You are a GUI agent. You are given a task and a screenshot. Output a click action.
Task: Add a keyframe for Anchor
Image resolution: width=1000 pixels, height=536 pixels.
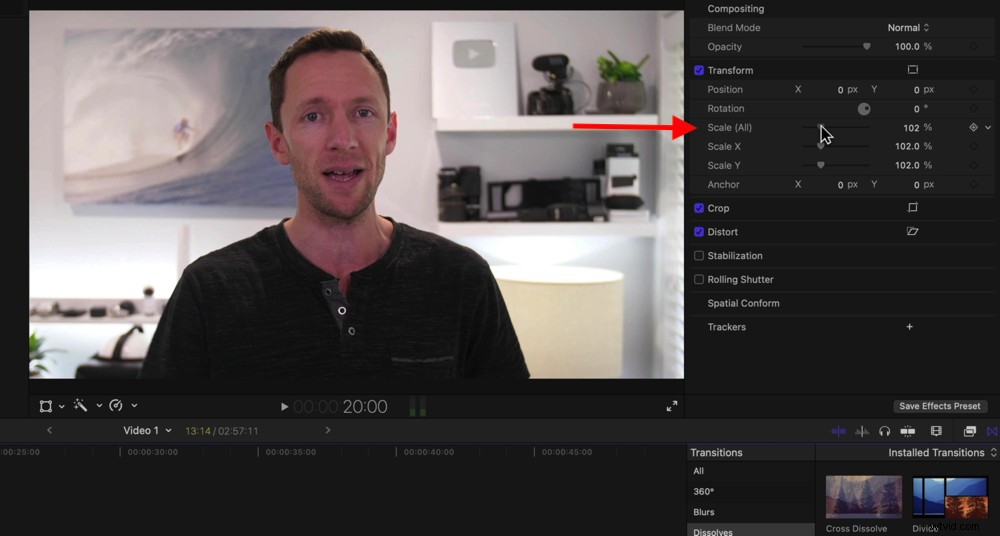pyautogui.click(x=973, y=184)
